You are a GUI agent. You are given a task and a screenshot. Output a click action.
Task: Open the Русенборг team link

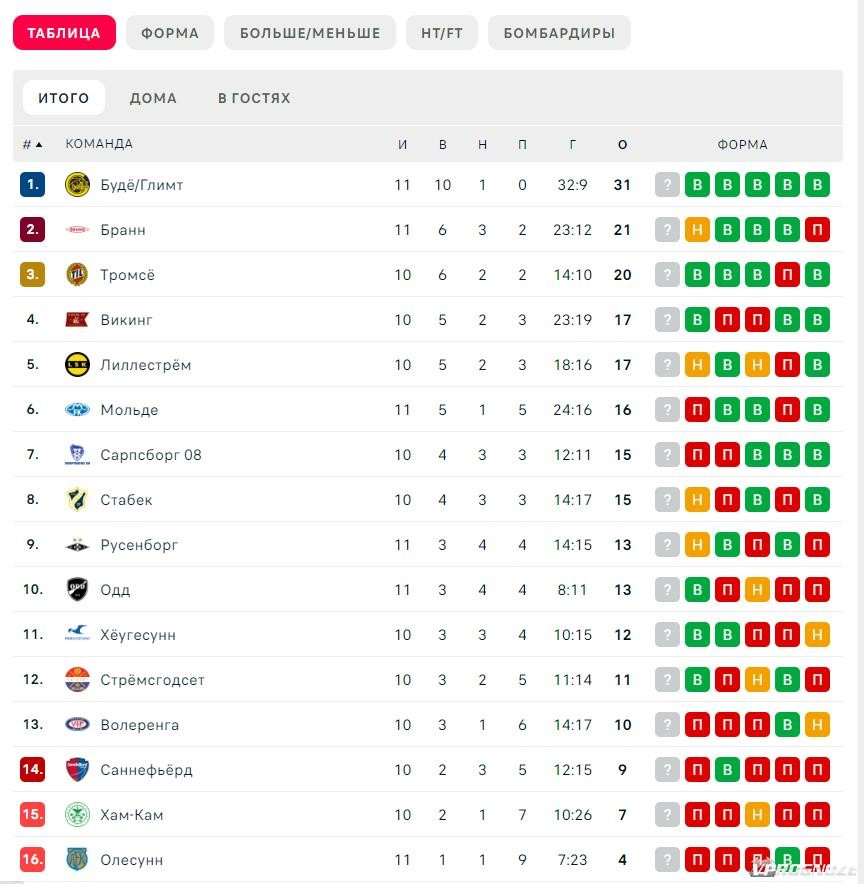(x=139, y=545)
